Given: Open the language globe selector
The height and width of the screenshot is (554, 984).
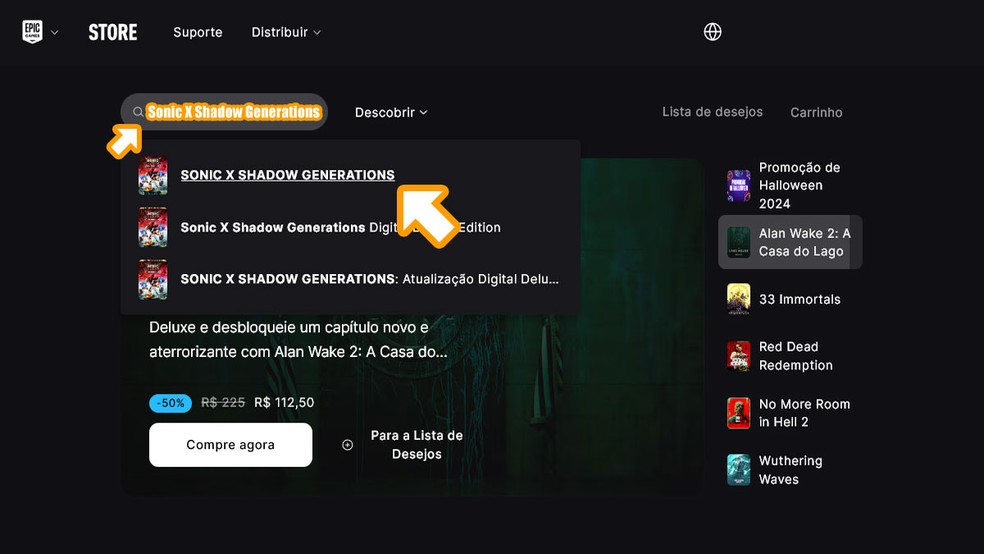Looking at the screenshot, I should click(x=712, y=31).
